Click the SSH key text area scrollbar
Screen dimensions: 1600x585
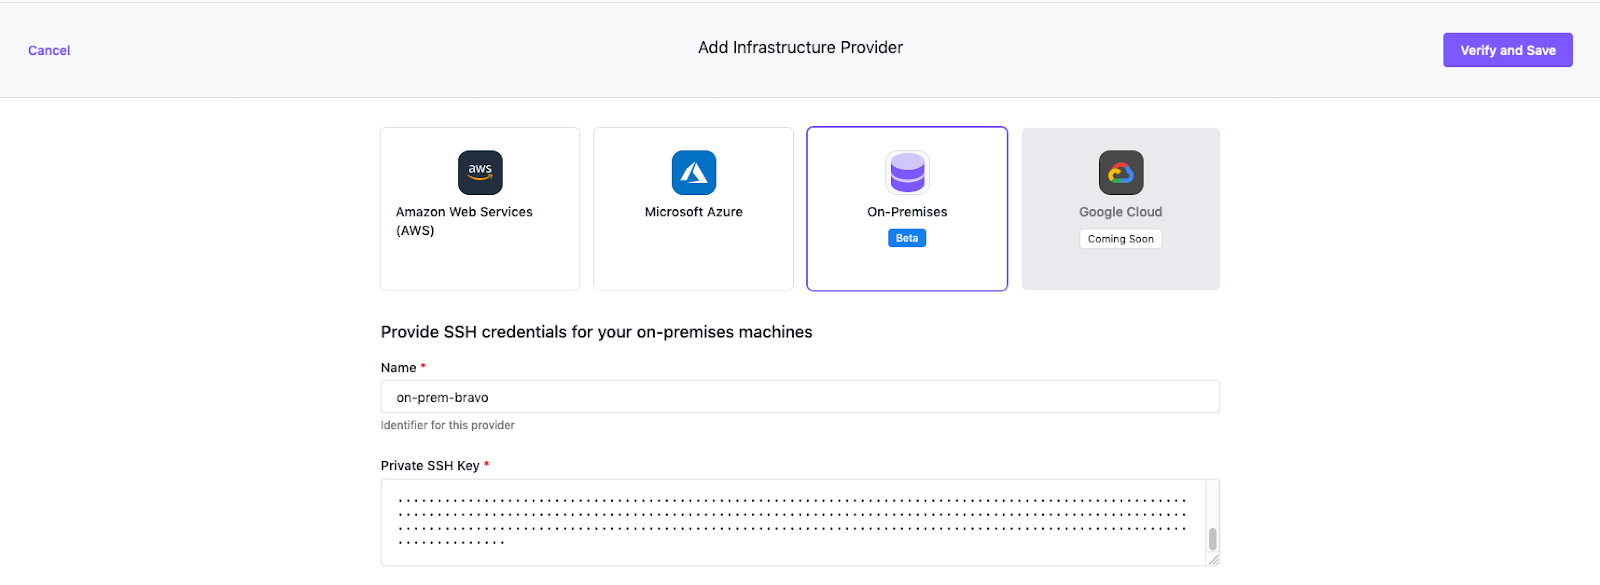point(1213,539)
